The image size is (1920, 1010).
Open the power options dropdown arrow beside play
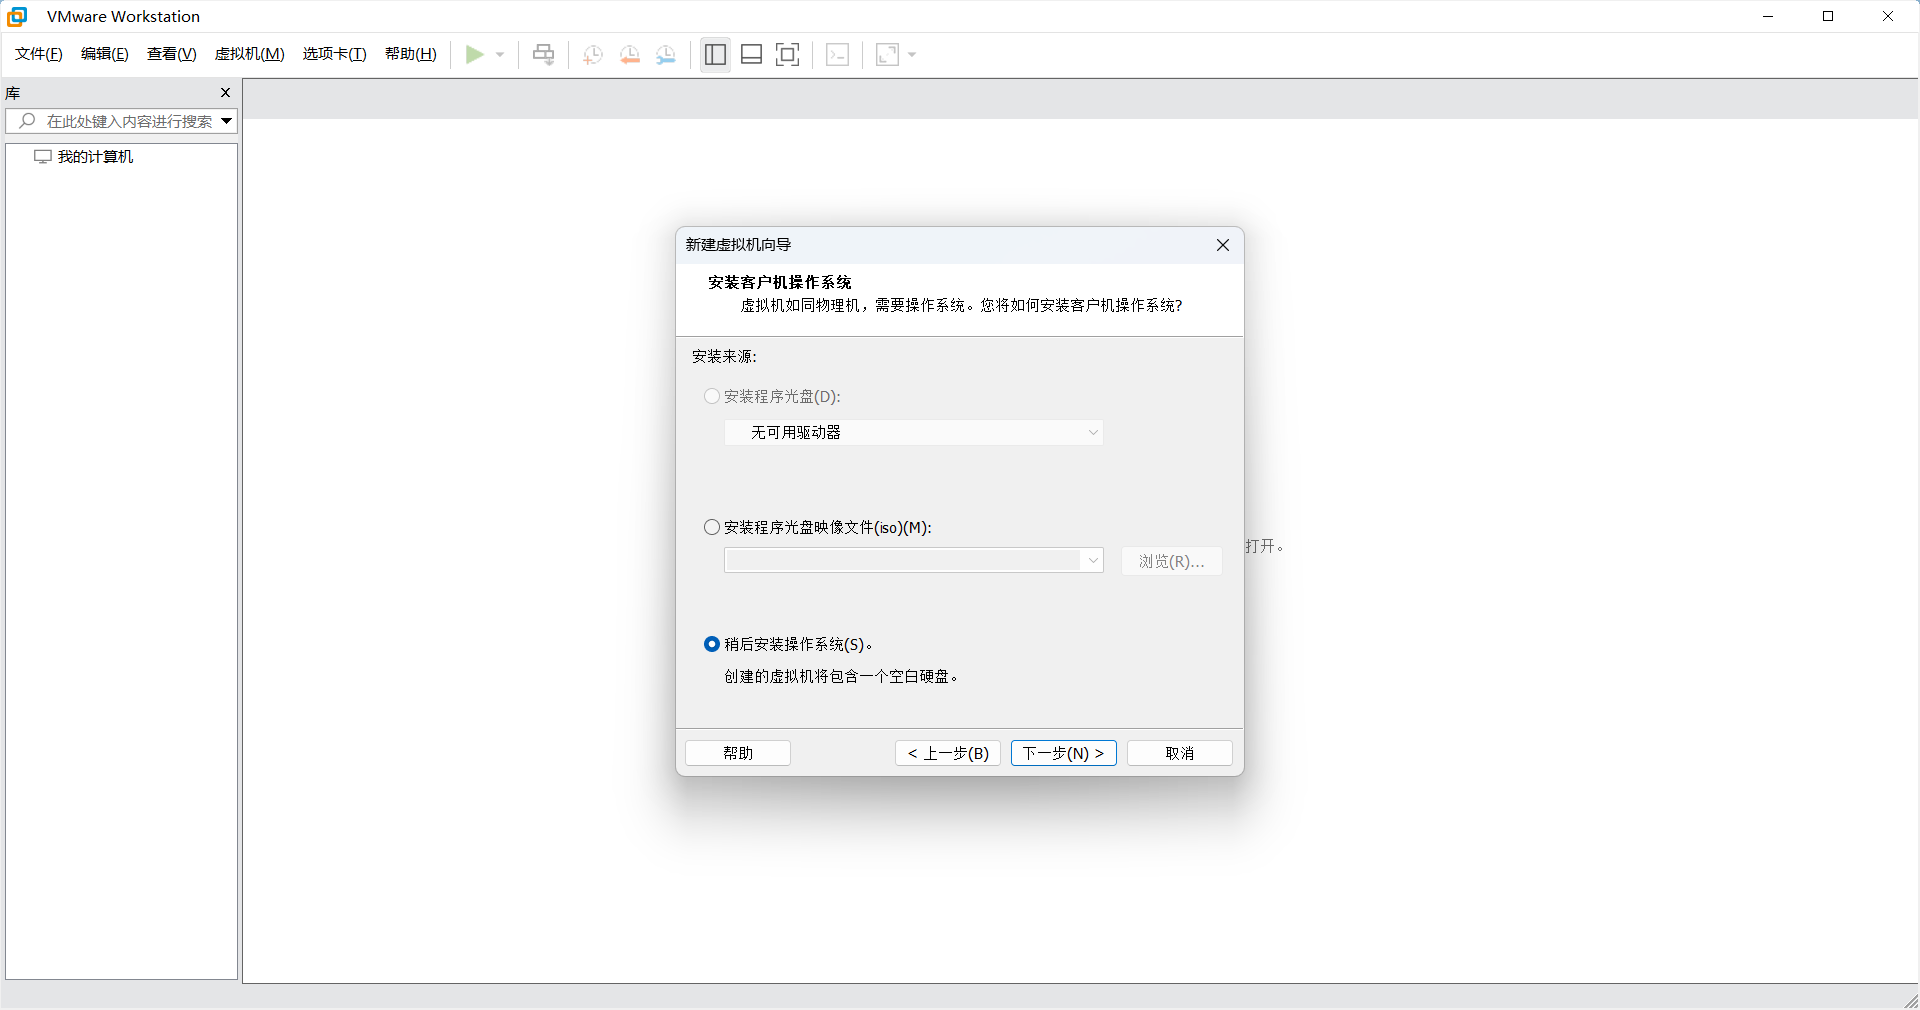pos(500,54)
